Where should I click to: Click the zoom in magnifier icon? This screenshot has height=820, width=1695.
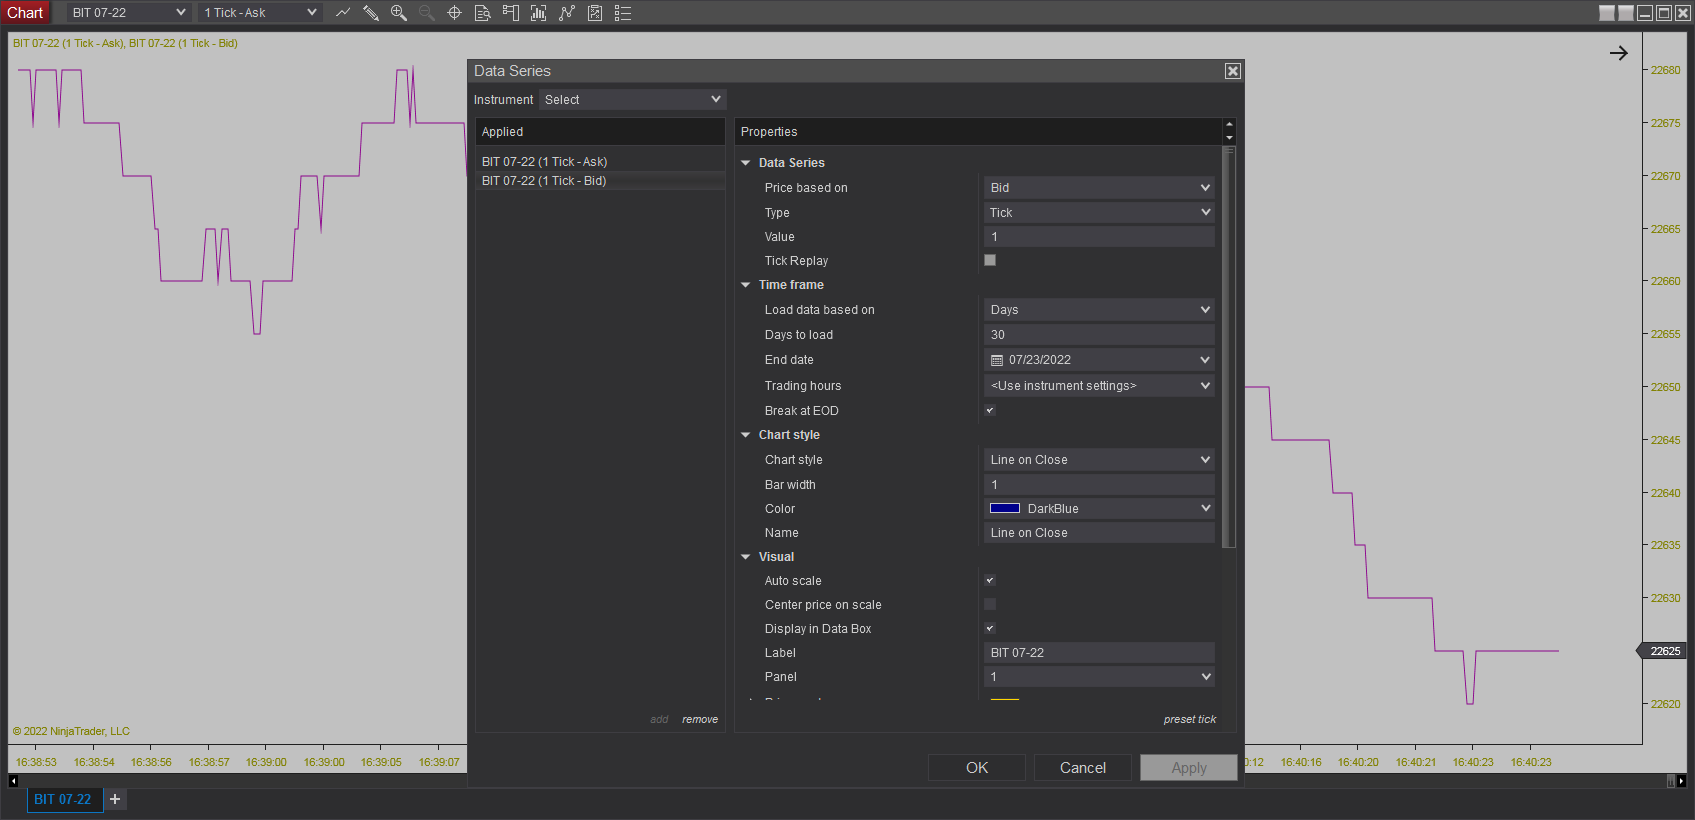(399, 13)
